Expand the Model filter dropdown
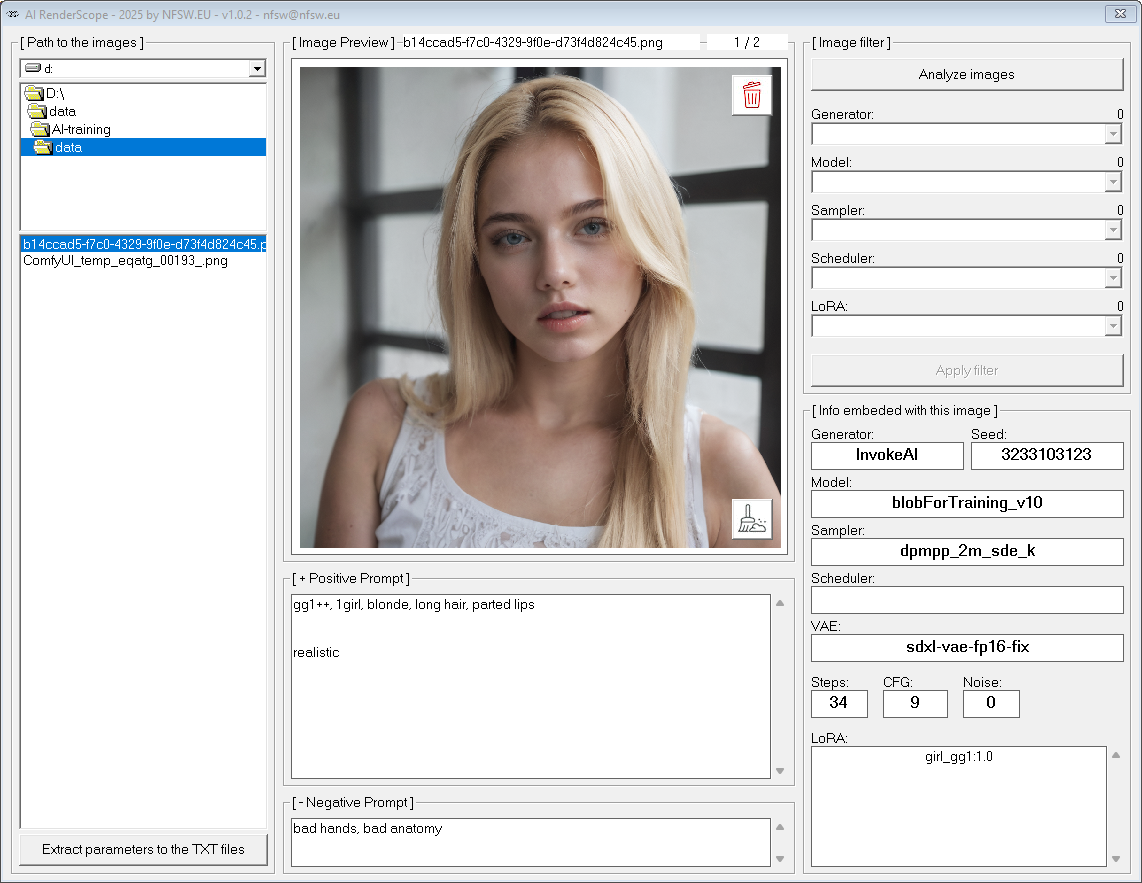The width and height of the screenshot is (1142, 883). click(1113, 182)
